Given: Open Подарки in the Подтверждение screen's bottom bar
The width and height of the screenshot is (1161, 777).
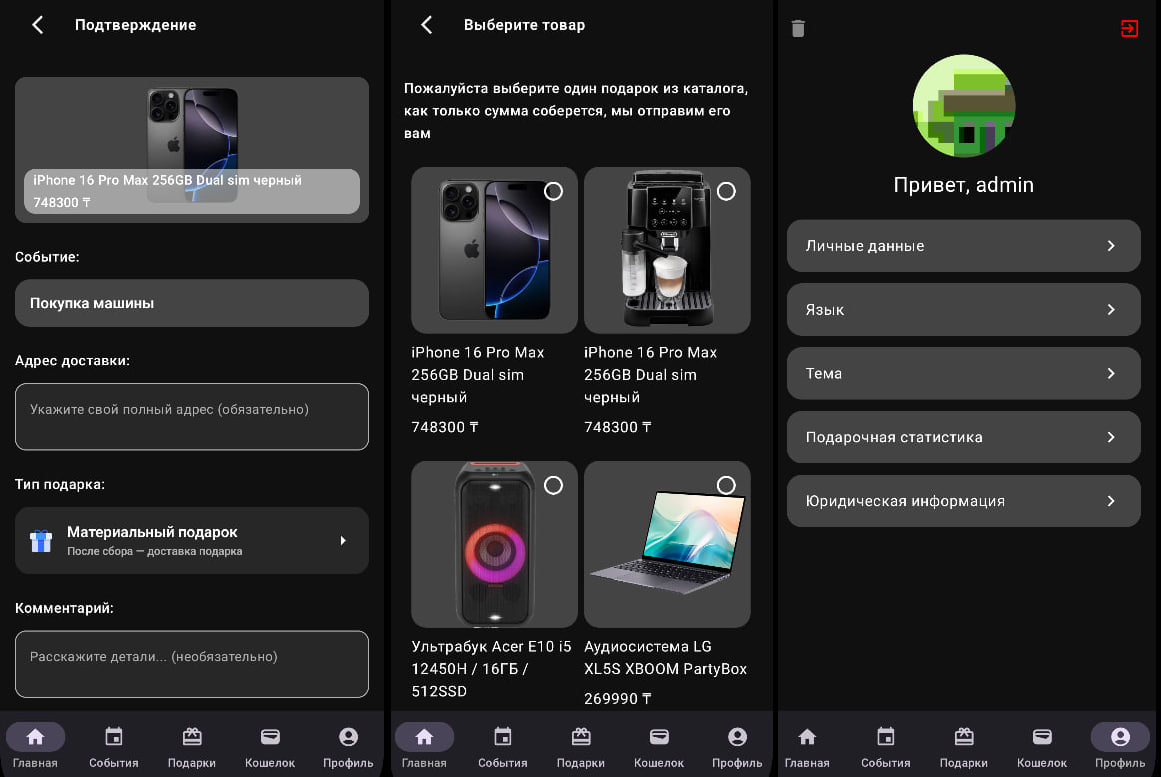Looking at the screenshot, I should [192, 747].
